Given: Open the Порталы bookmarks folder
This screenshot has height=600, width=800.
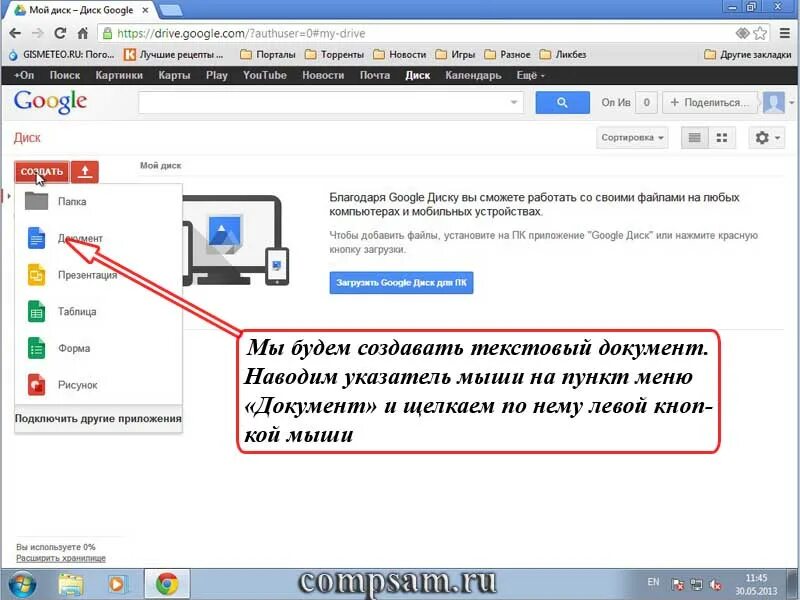Looking at the screenshot, I should click(268, 55).
